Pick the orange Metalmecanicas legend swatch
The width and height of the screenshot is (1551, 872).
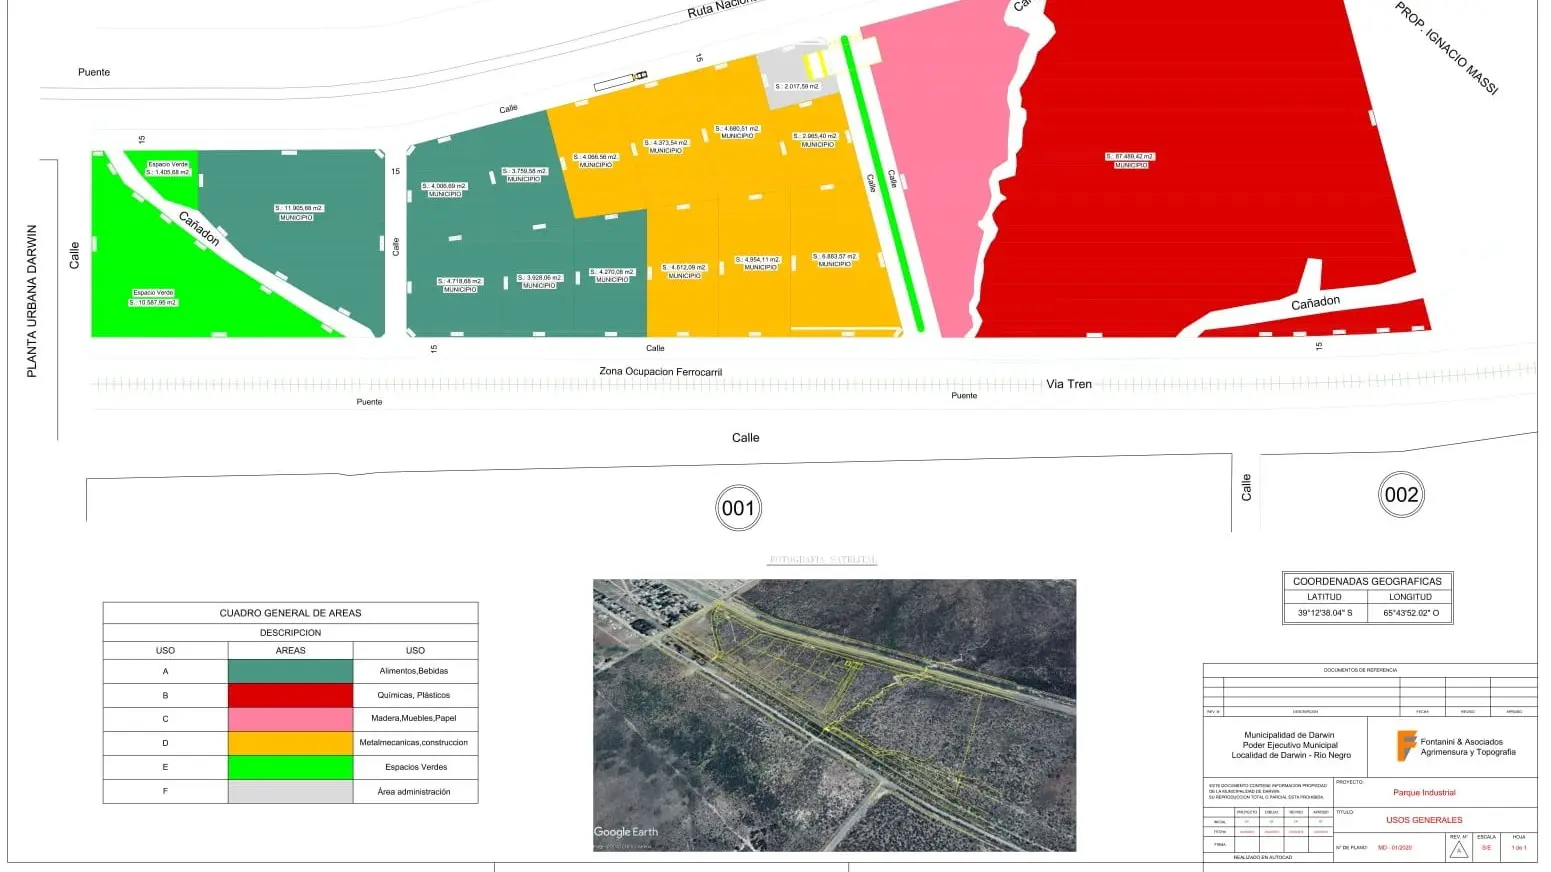(x=290, y=743)
